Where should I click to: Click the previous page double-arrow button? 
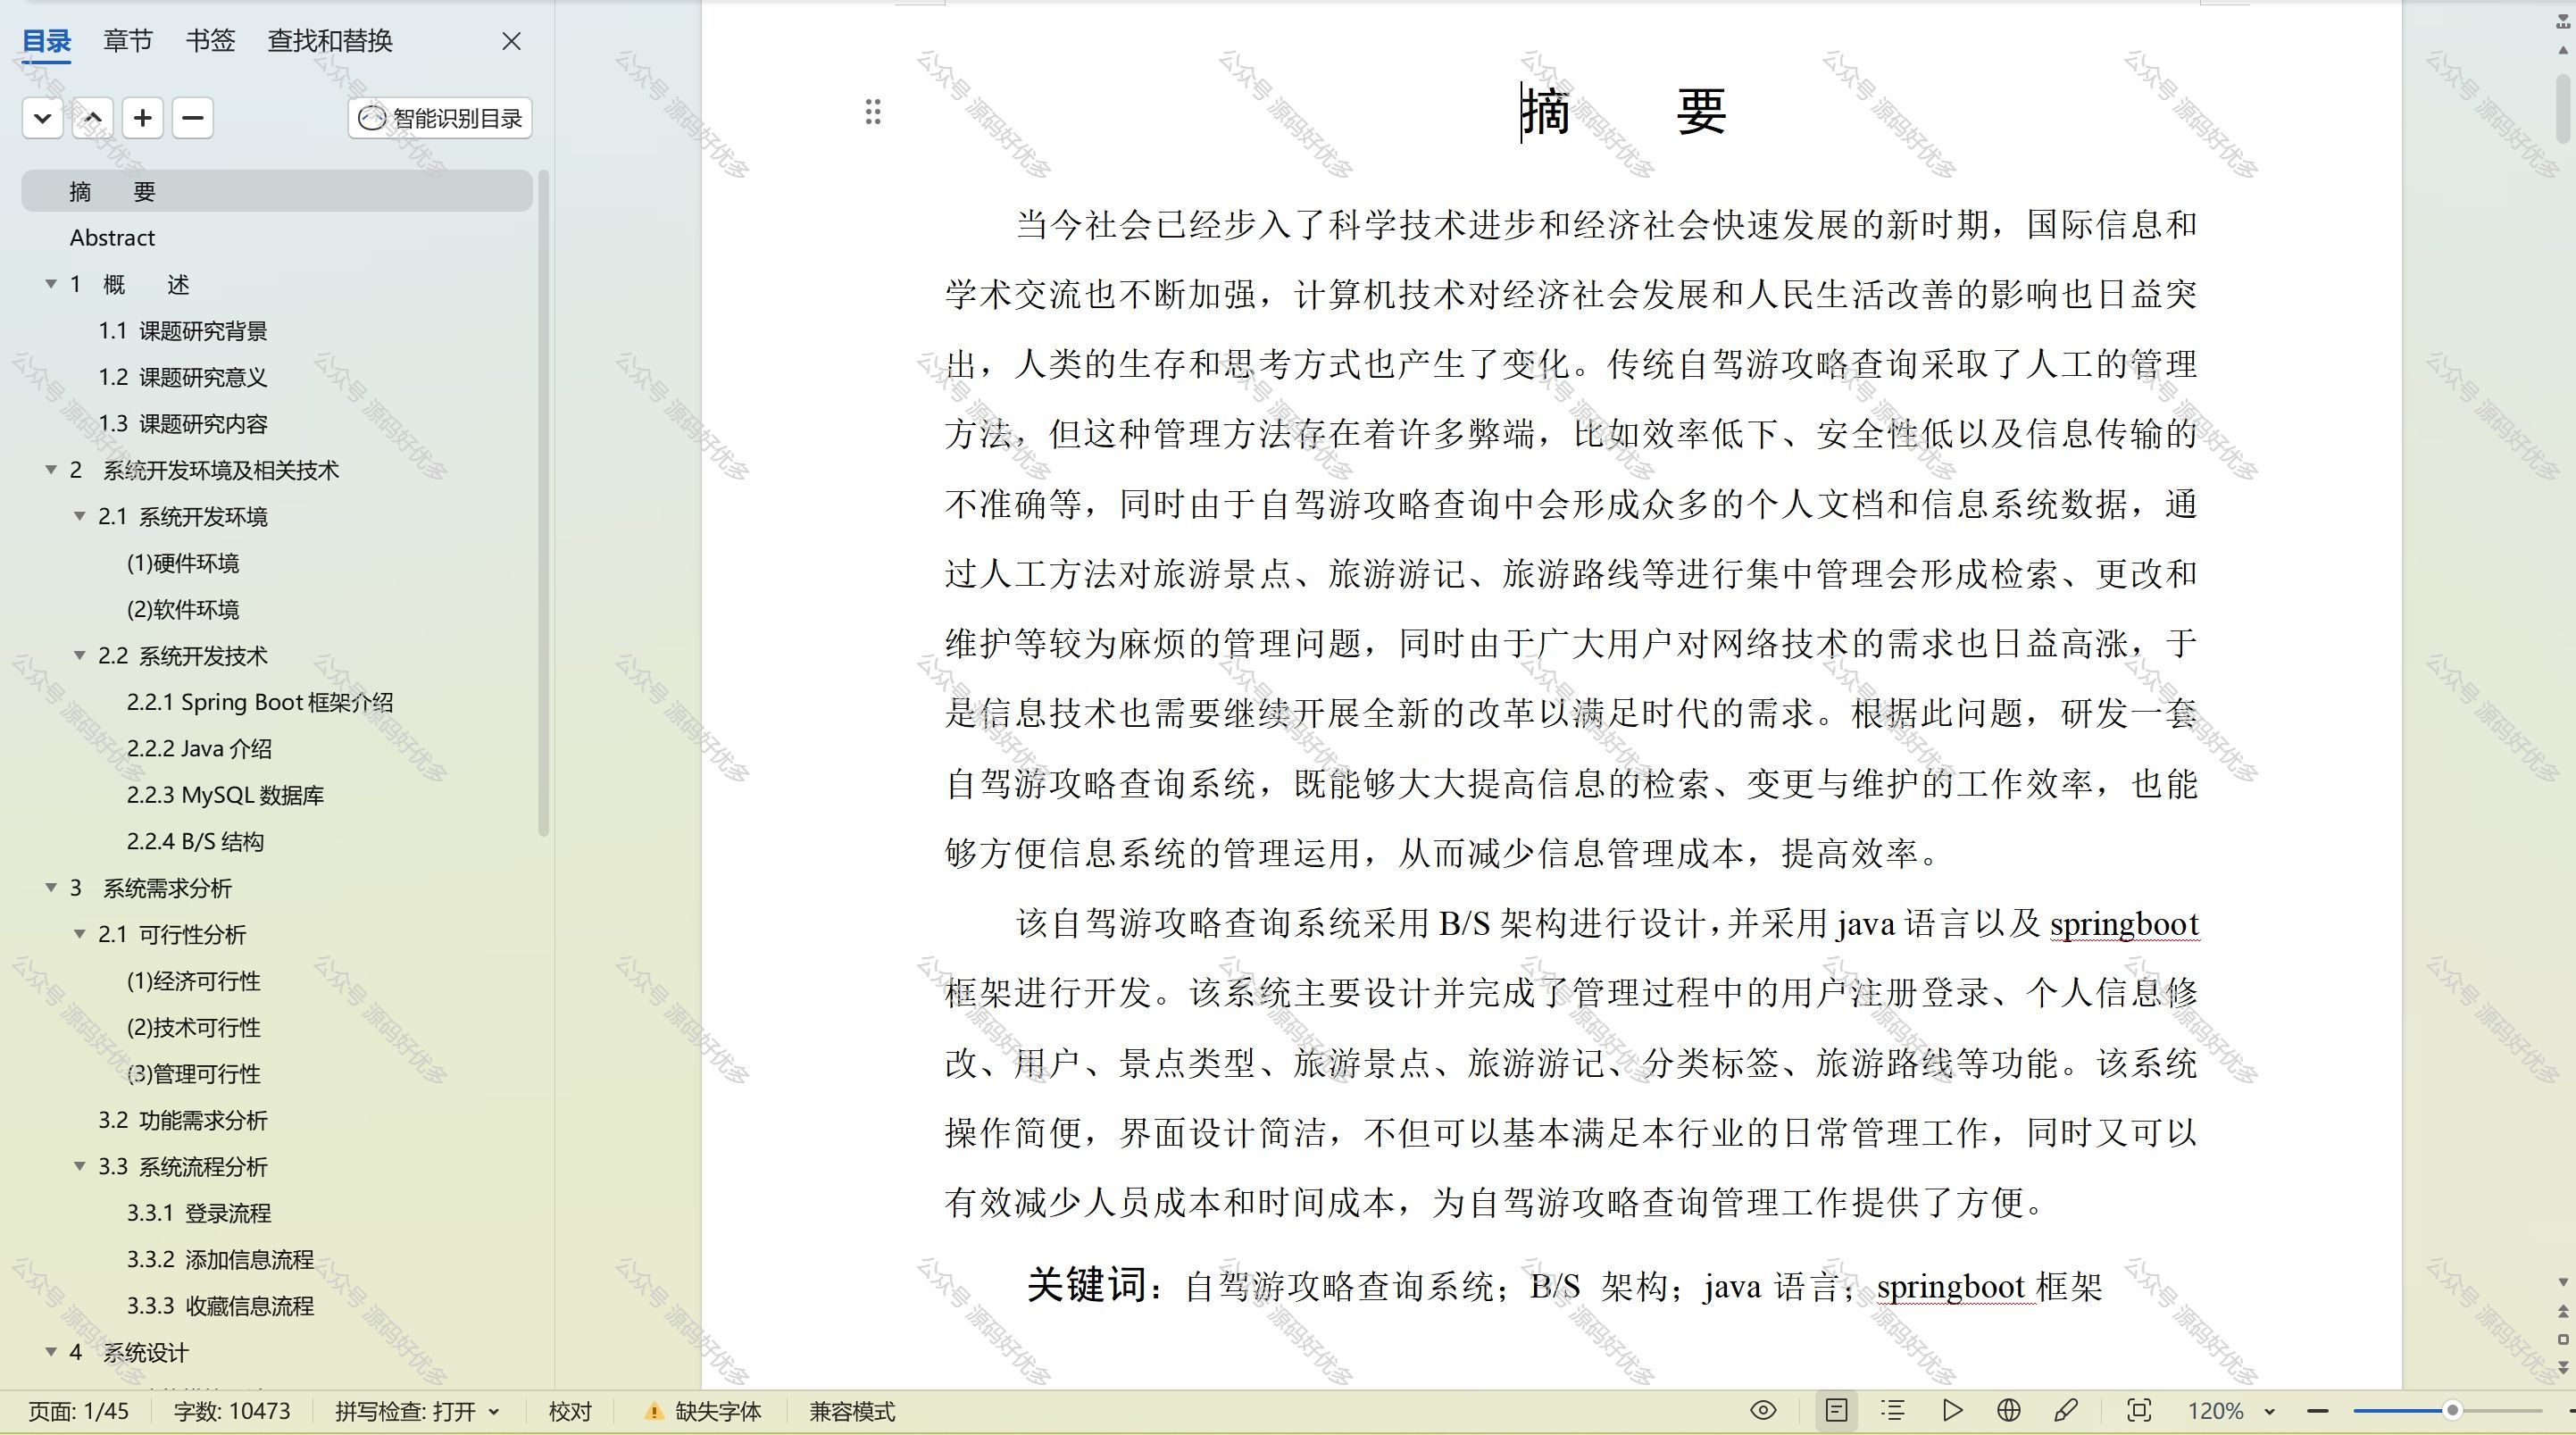click(x=2563, y=1311)
